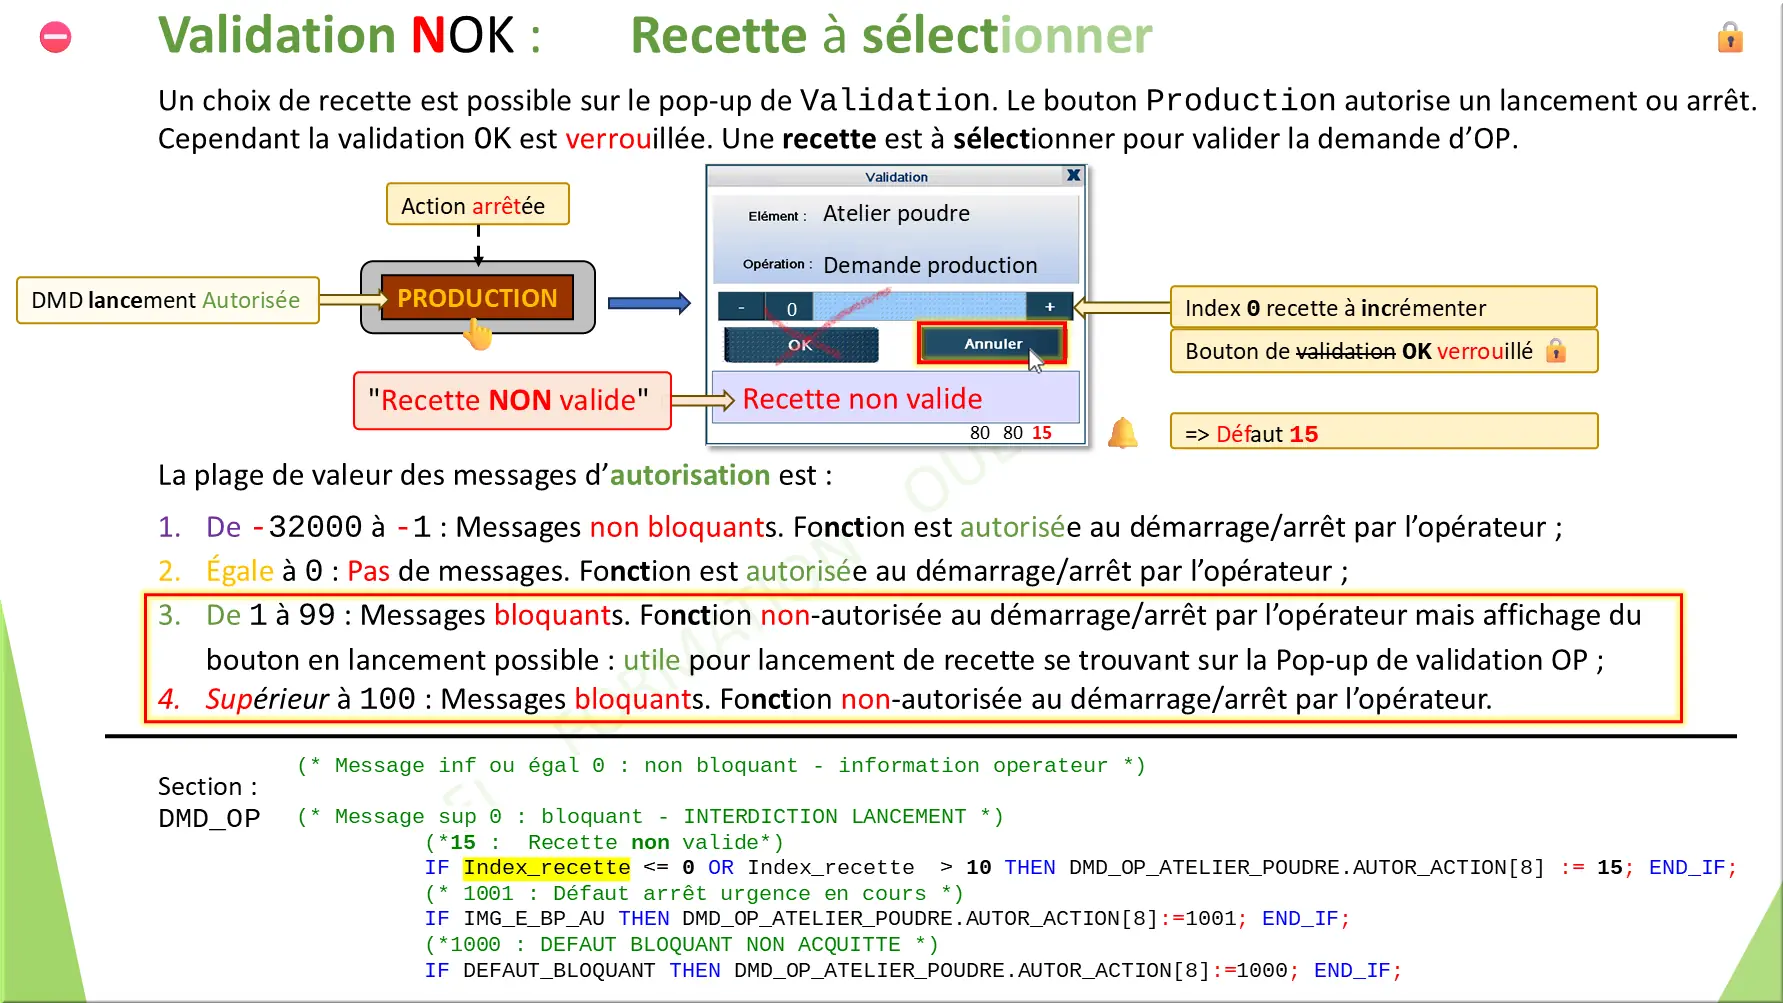The width and height of the screenshot is (1783, 1003).
Task: Increment recipe index with plus button
Action: click(1049, 307)
